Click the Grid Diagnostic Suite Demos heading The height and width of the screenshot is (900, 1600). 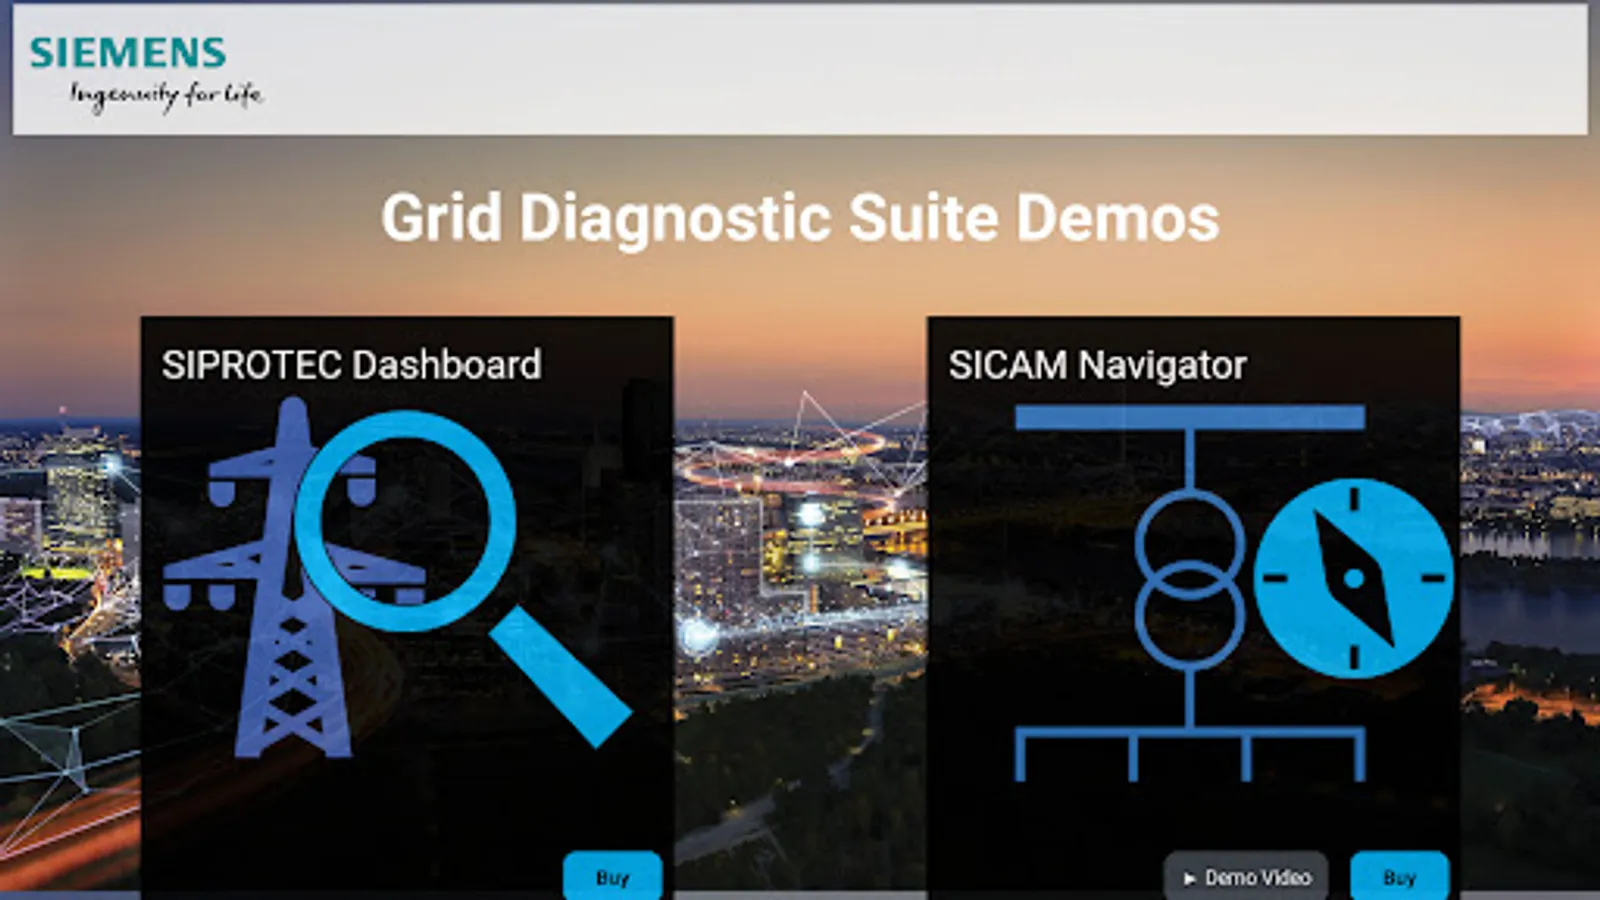(800, 218)
